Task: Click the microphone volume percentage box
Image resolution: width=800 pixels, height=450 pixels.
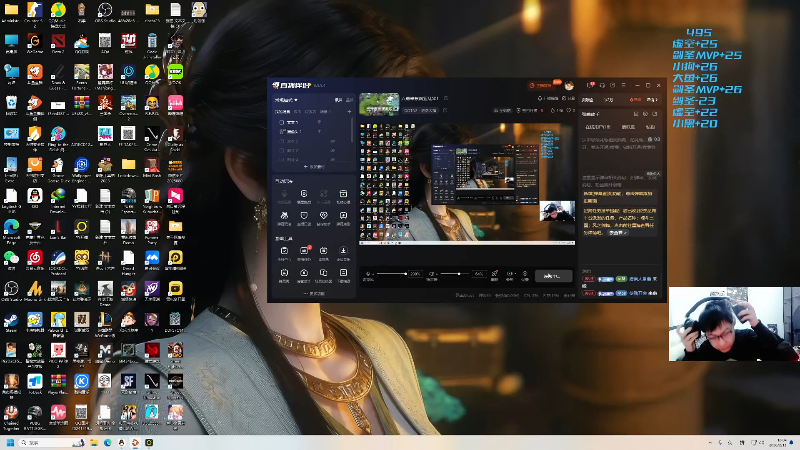Action: [415, 274]
